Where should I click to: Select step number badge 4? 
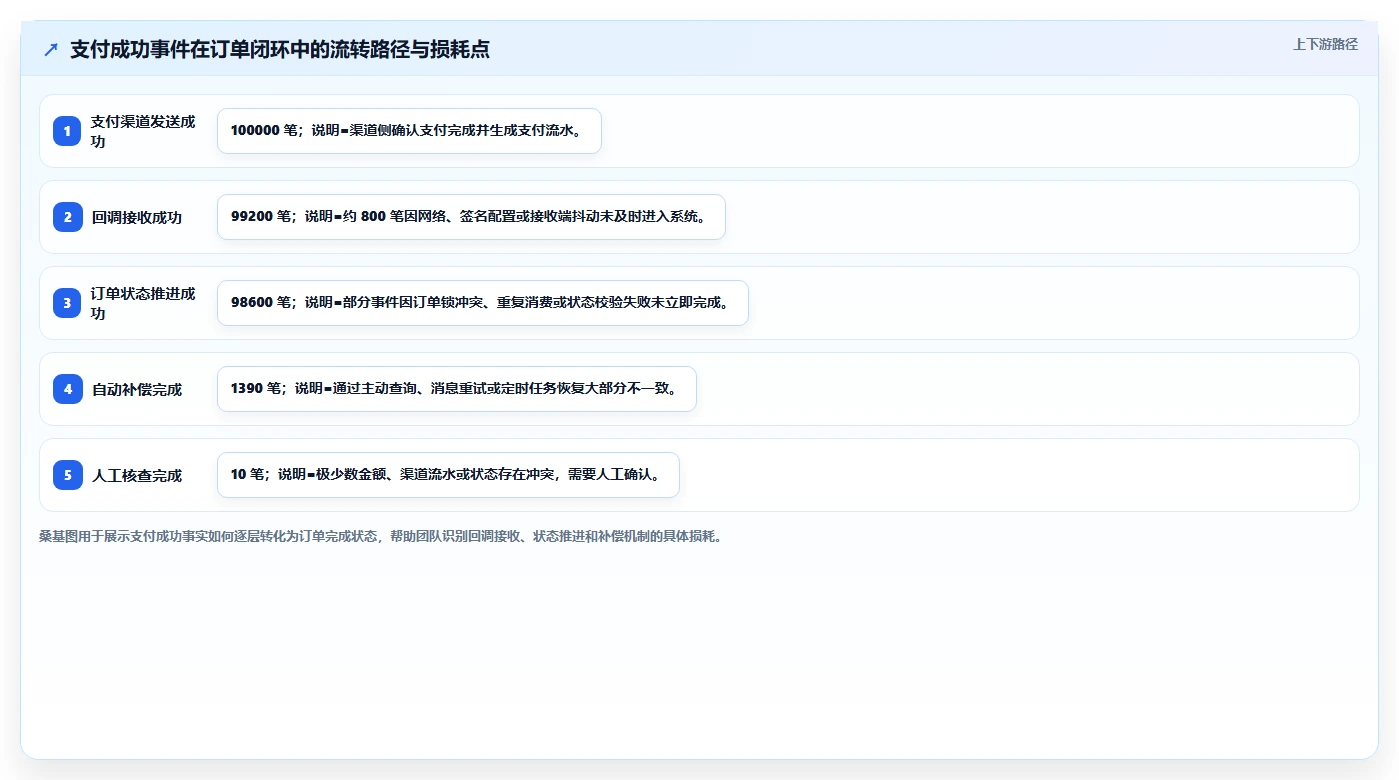(x=68, y=389)
